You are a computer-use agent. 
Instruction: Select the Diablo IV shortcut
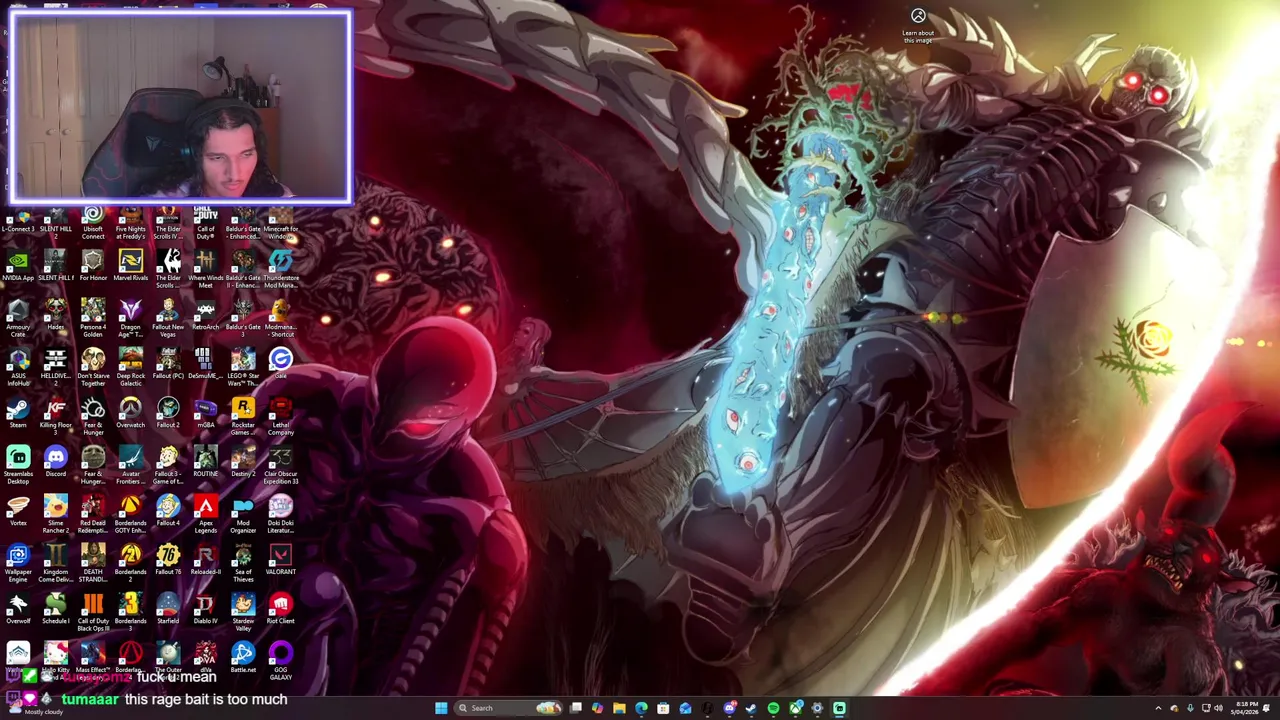click(x=205, y=610)
